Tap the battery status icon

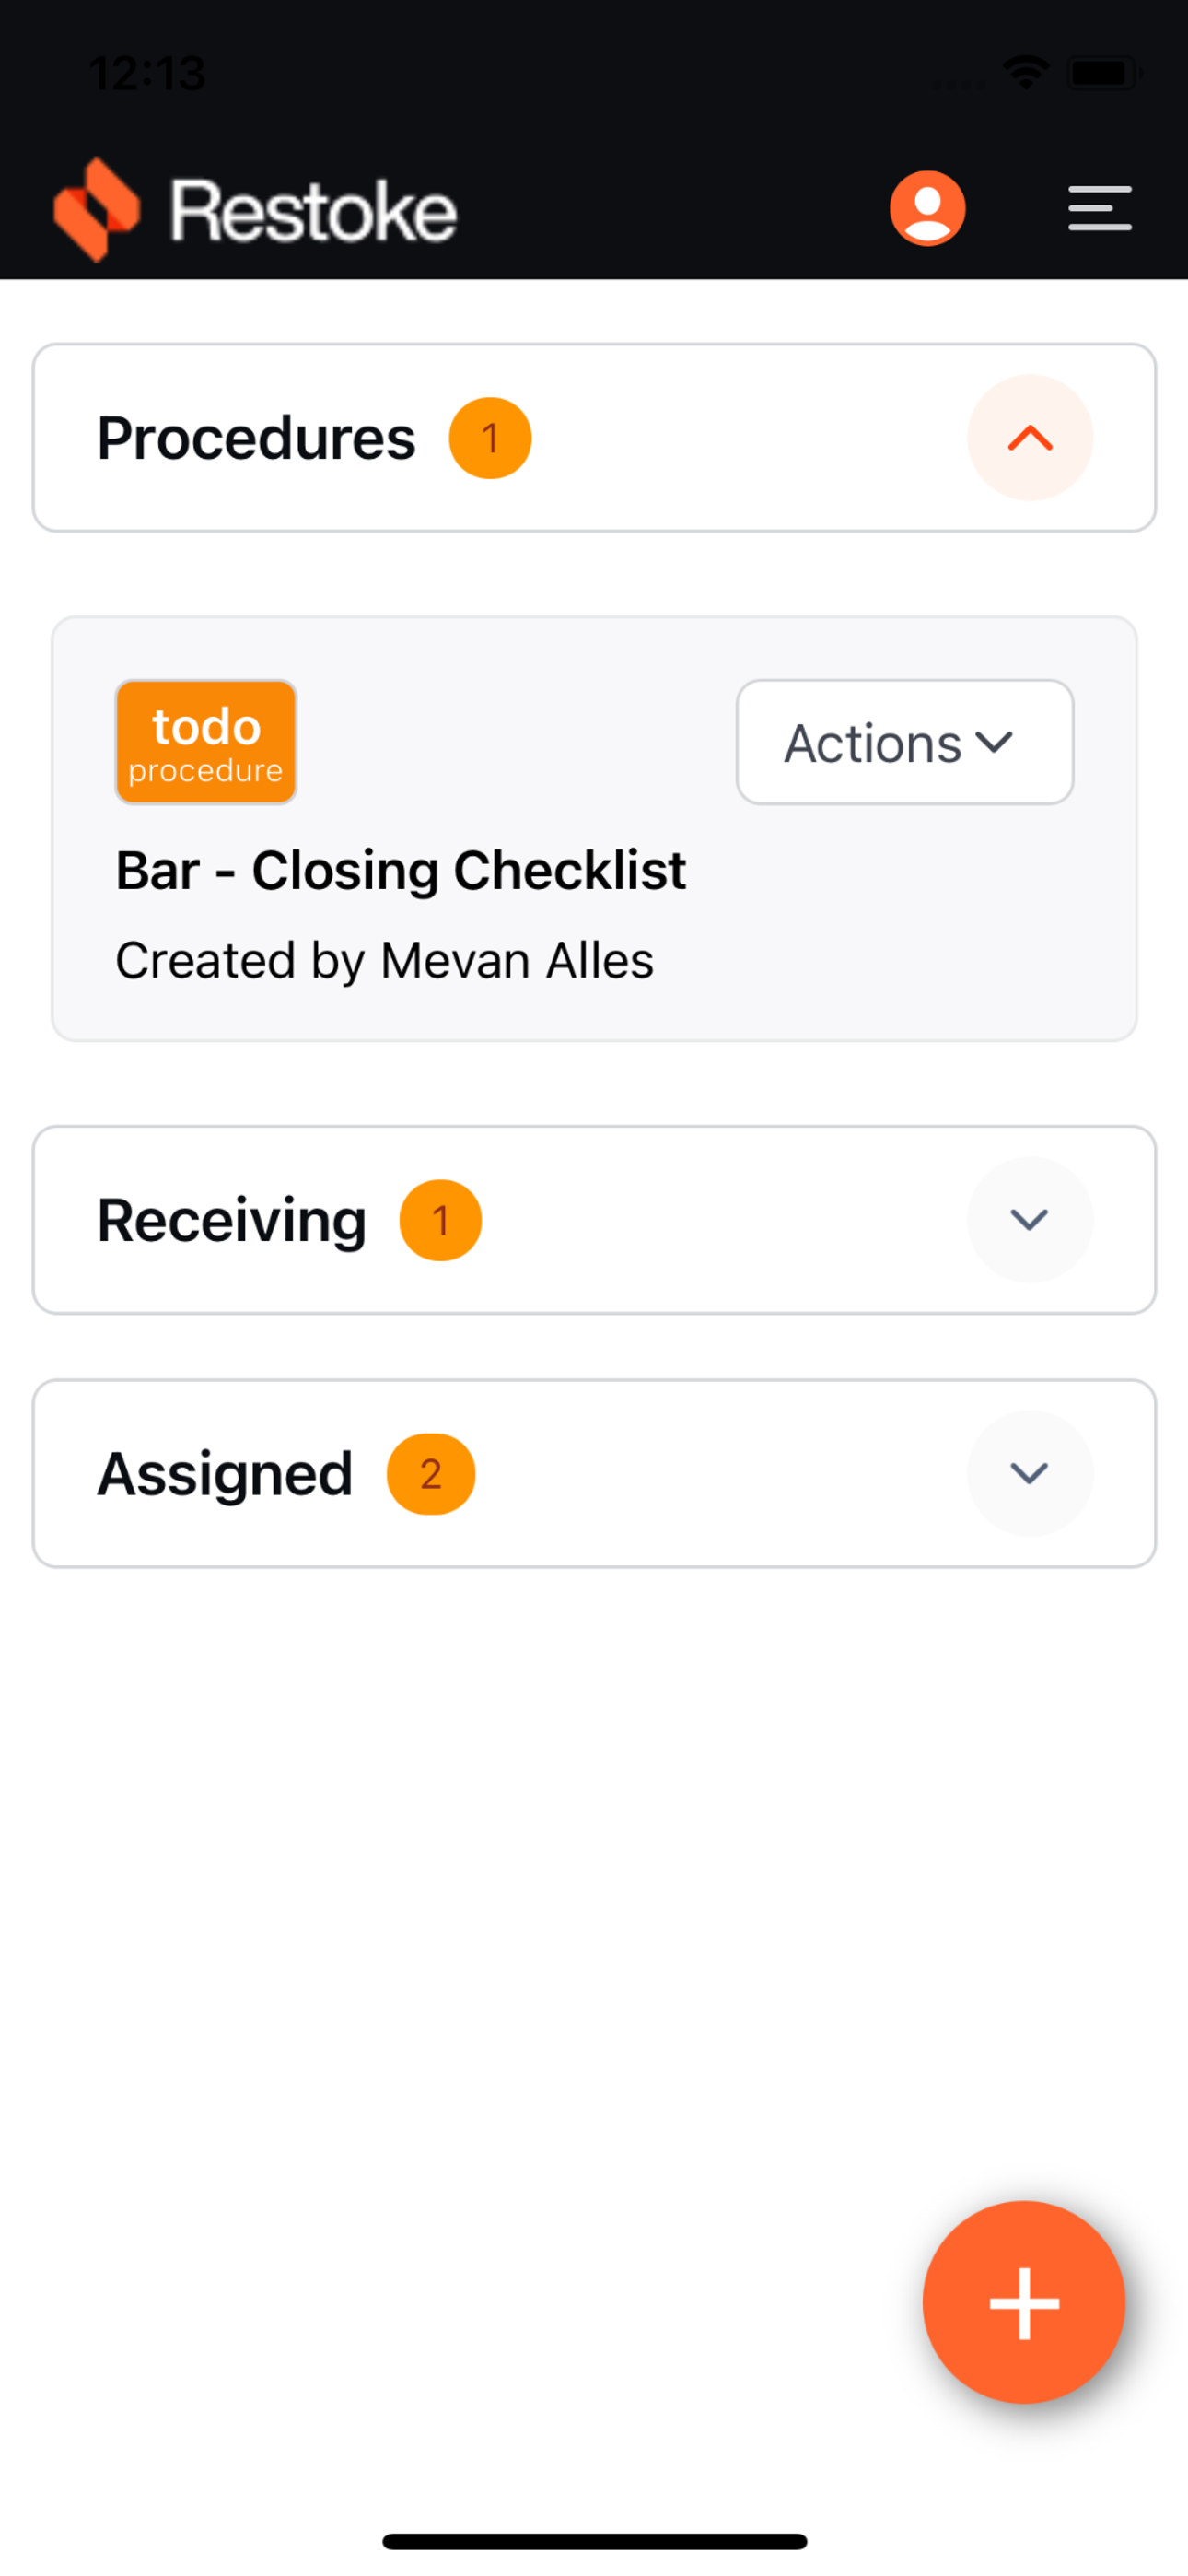pyautogui.click(x=1103, y=73)
